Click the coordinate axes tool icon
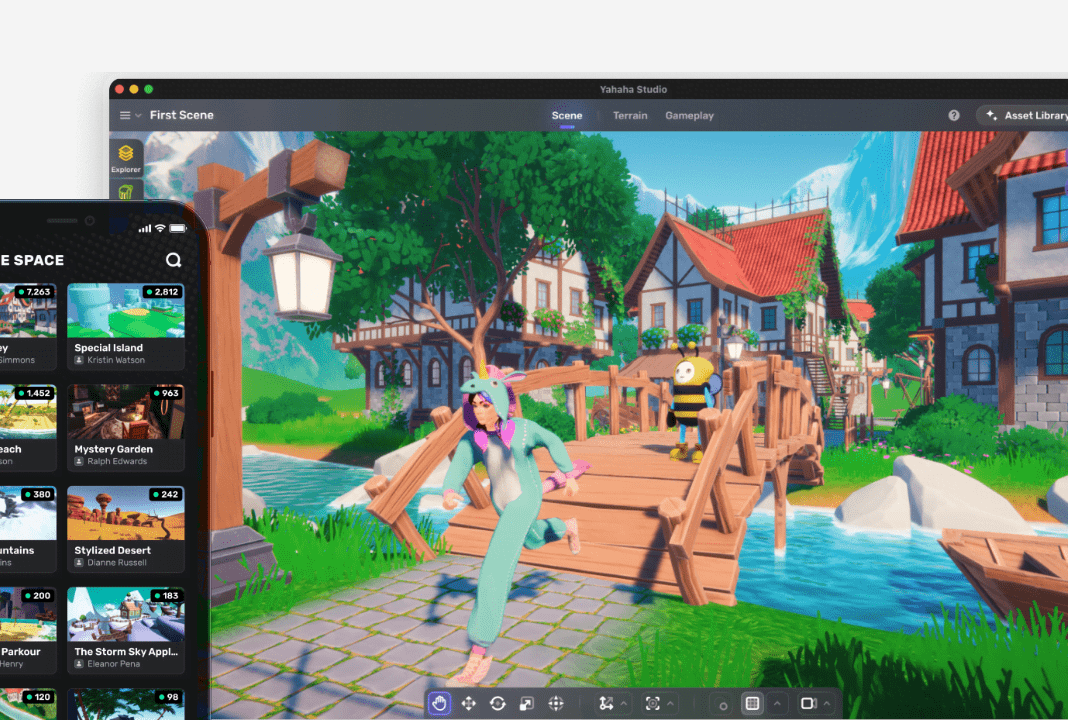 click(x=606, y=703)
